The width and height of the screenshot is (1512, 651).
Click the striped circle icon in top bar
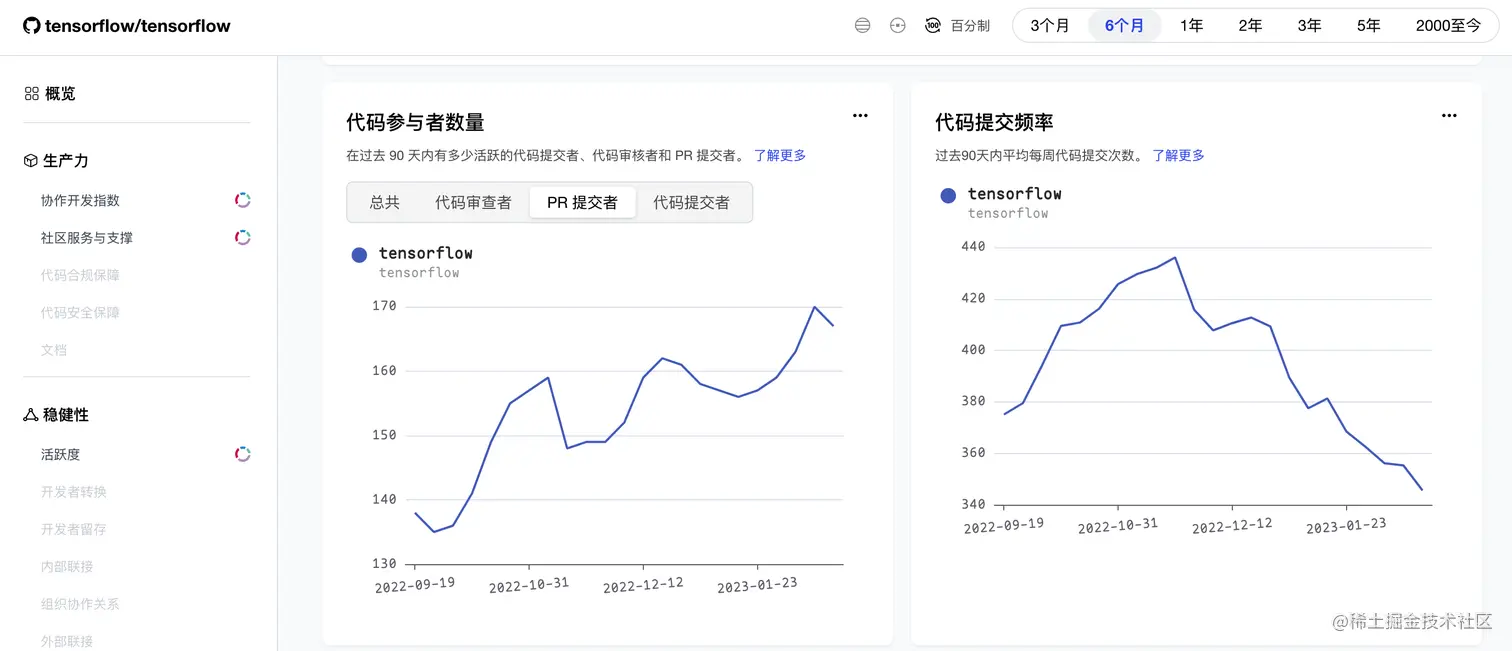(862, 26)
